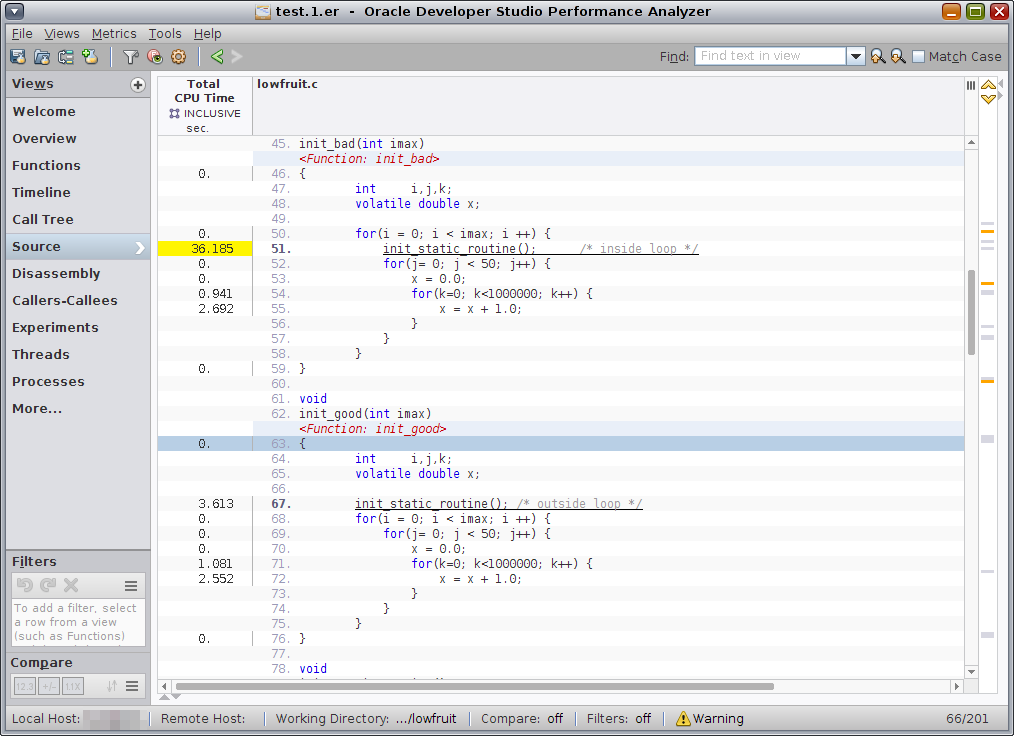Switch to the Disassembly view
Image resolution: width=1014 pixels, height=736 pixels.
click(56, 274)
